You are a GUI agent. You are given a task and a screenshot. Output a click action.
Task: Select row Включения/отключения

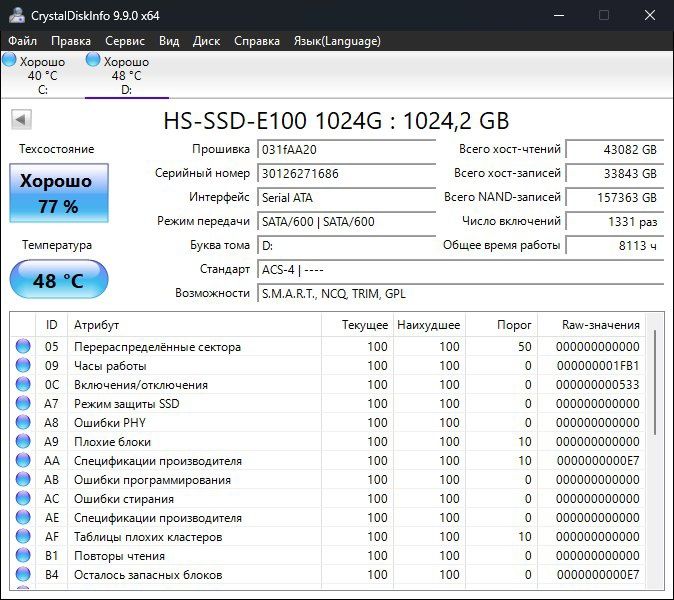click(328, 384)
